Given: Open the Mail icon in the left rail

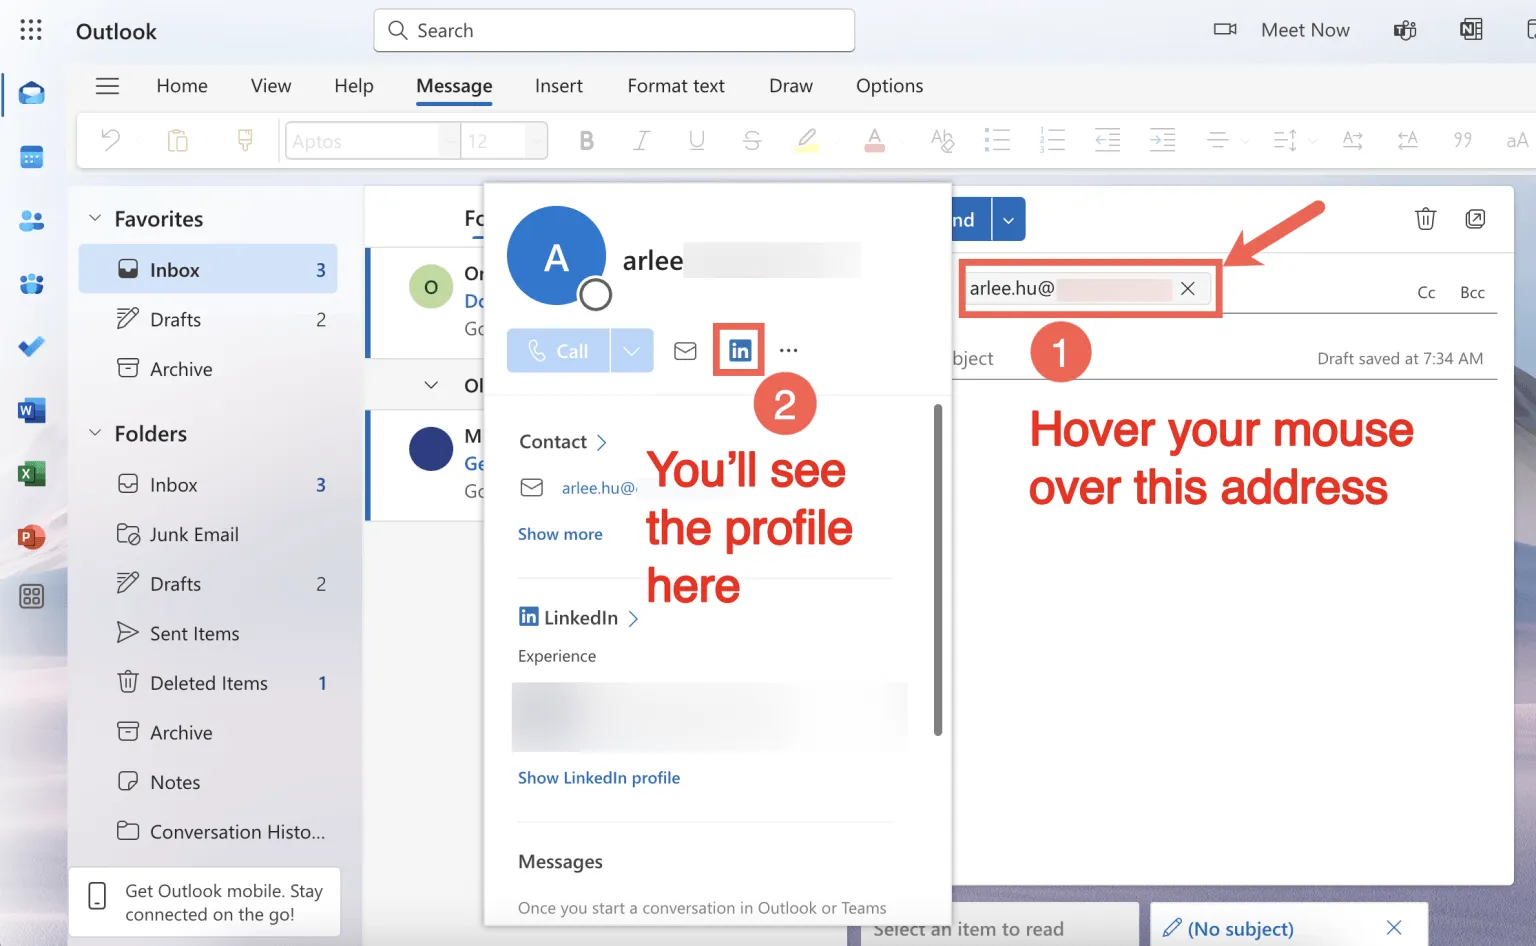Looking at the screenshot, I should [x=31, y=94].
